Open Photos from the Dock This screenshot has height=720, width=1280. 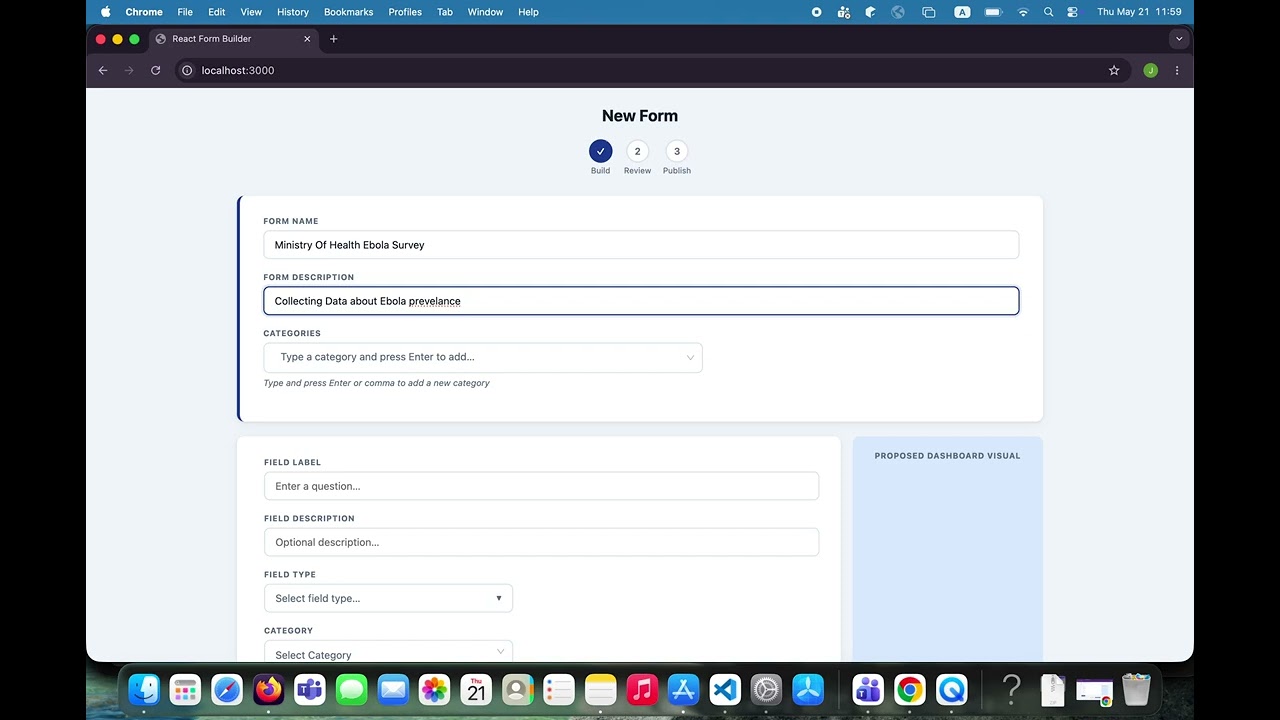point(434,689)
